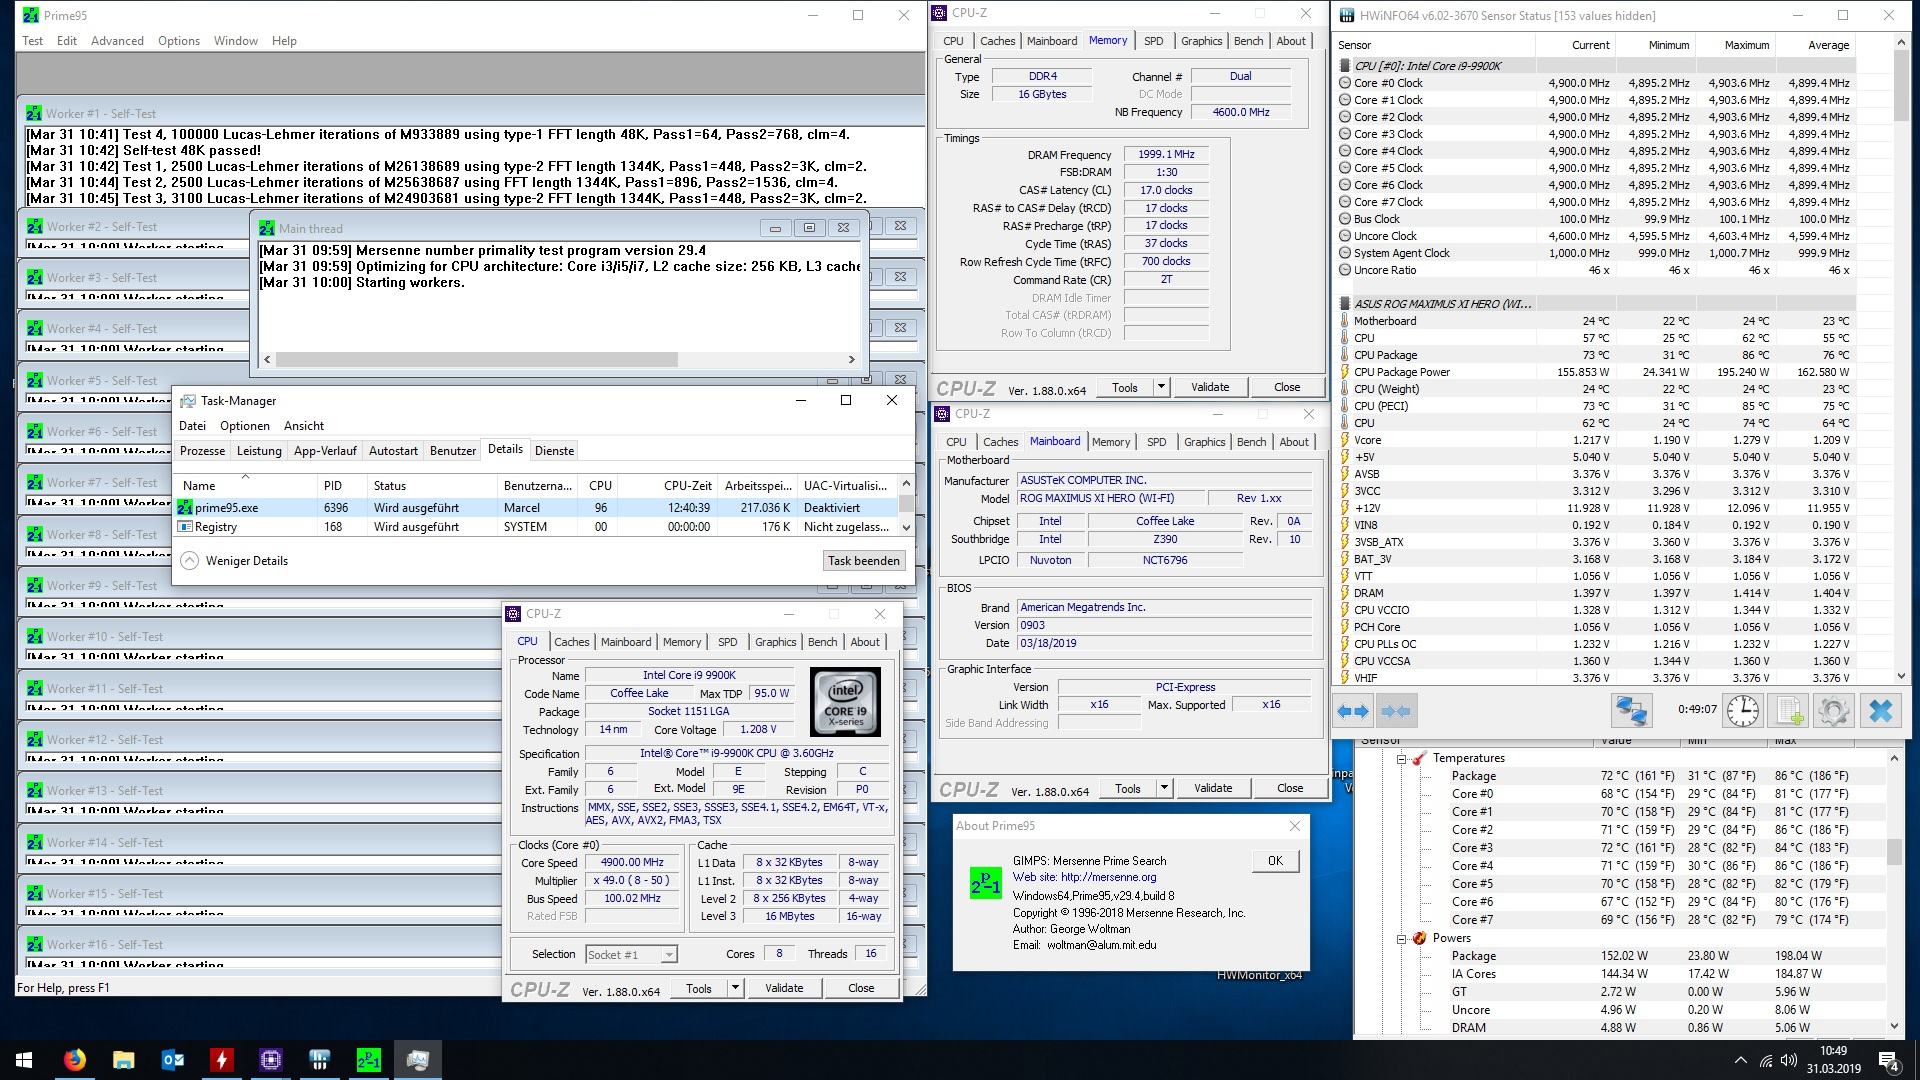Open Tools dropdown arrow in CPU-Z CPU window
This screenshot has width=1920, height=1080.
[735, 988]
